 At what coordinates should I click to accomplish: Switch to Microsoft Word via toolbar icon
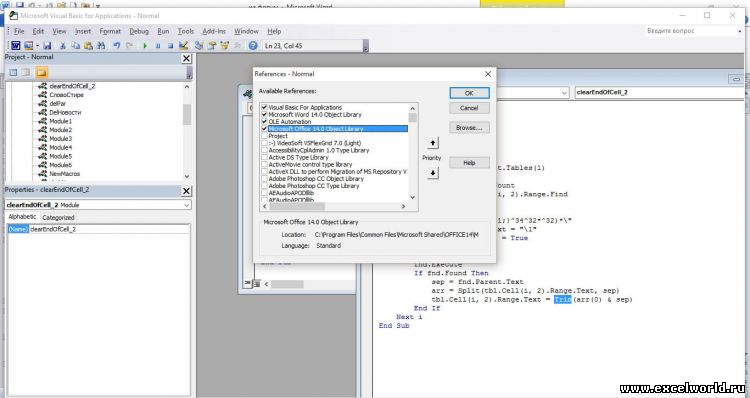click(x=16, y=46)
